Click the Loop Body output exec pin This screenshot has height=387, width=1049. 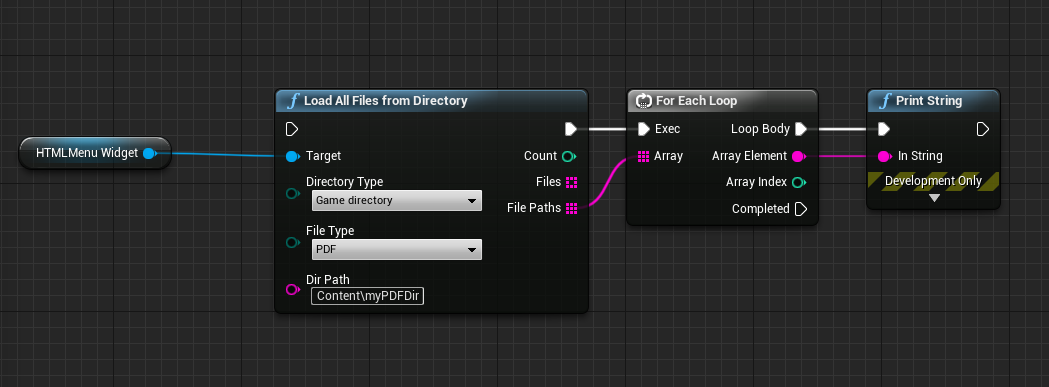[801, 129]
